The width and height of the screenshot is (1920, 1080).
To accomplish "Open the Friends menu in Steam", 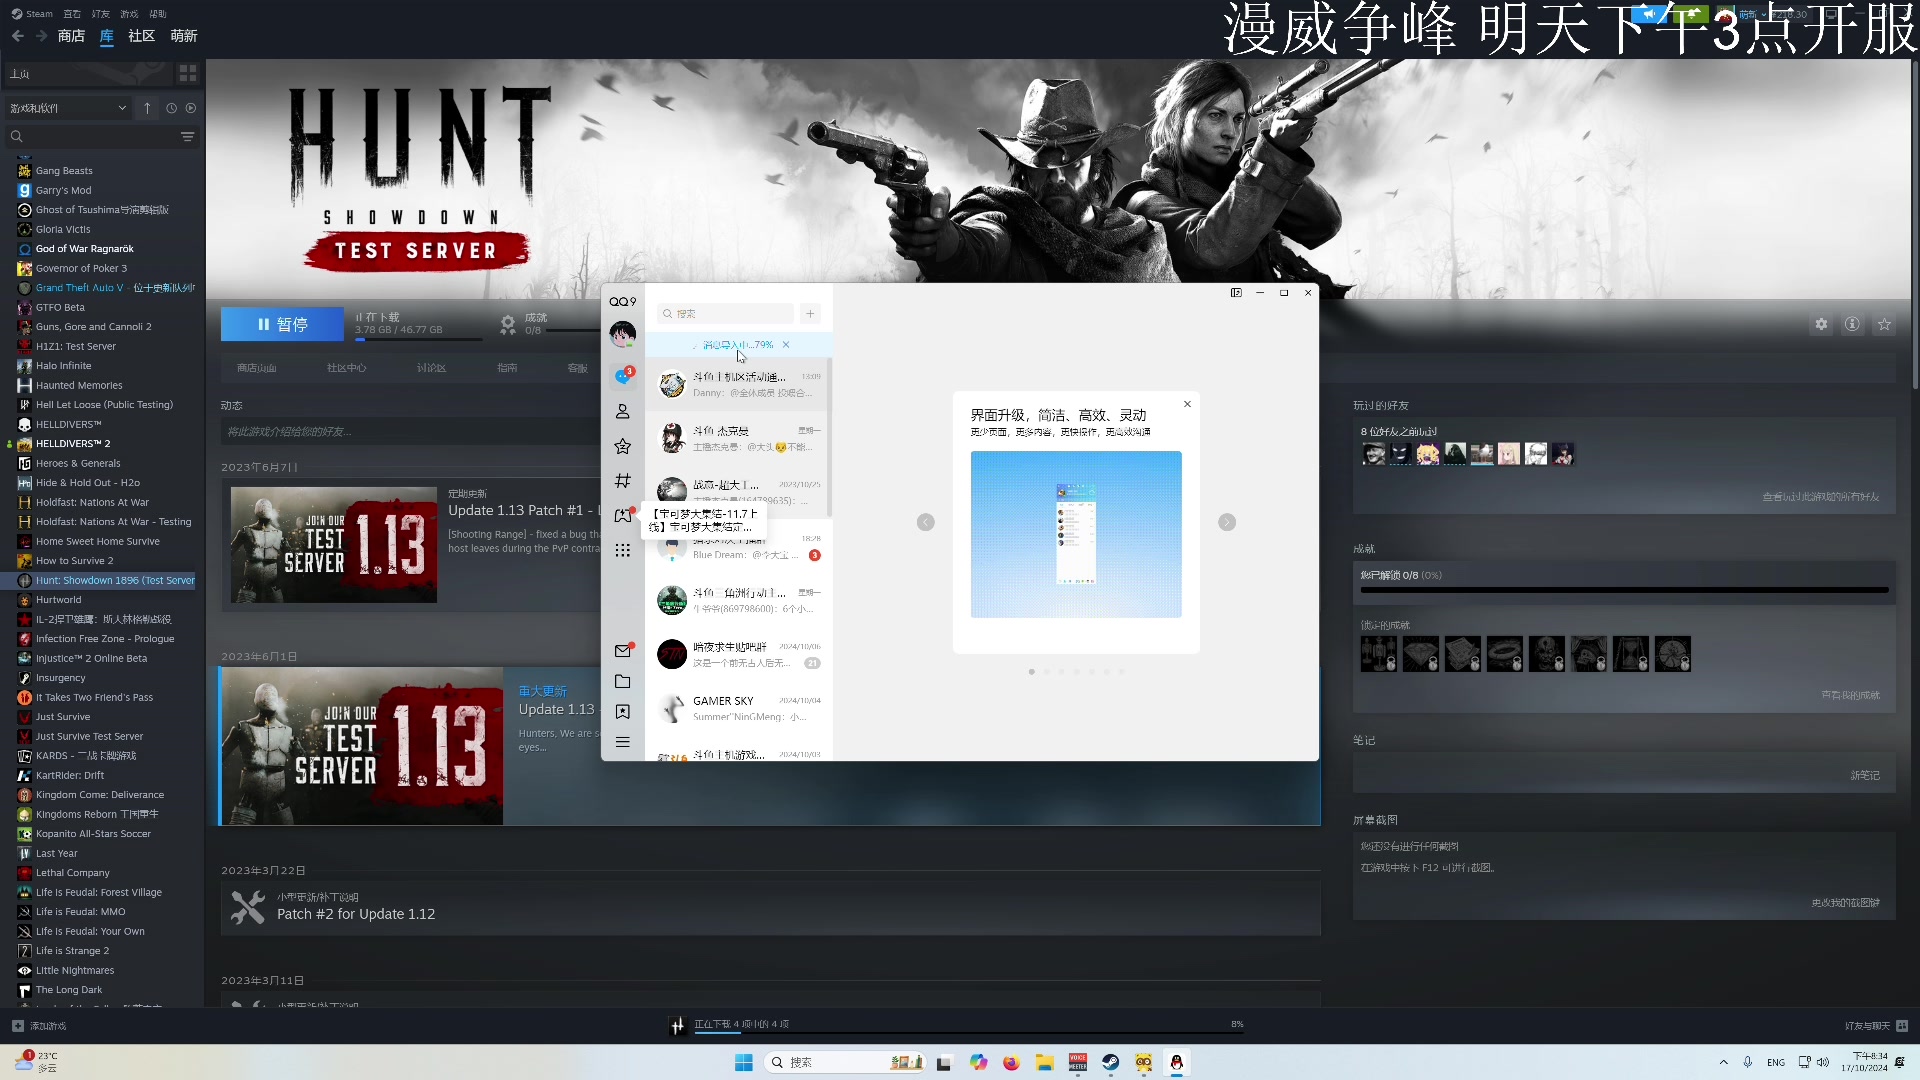I will (101, 14).
